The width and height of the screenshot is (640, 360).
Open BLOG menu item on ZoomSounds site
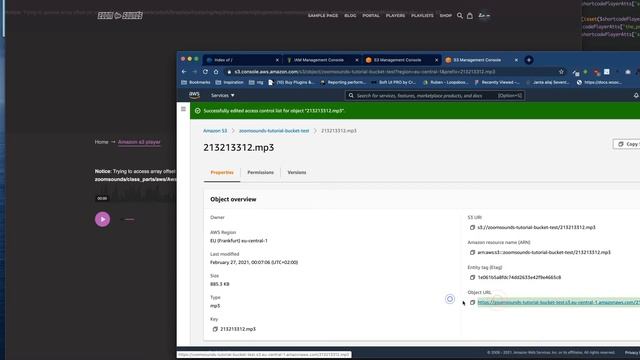click(350, 16)
